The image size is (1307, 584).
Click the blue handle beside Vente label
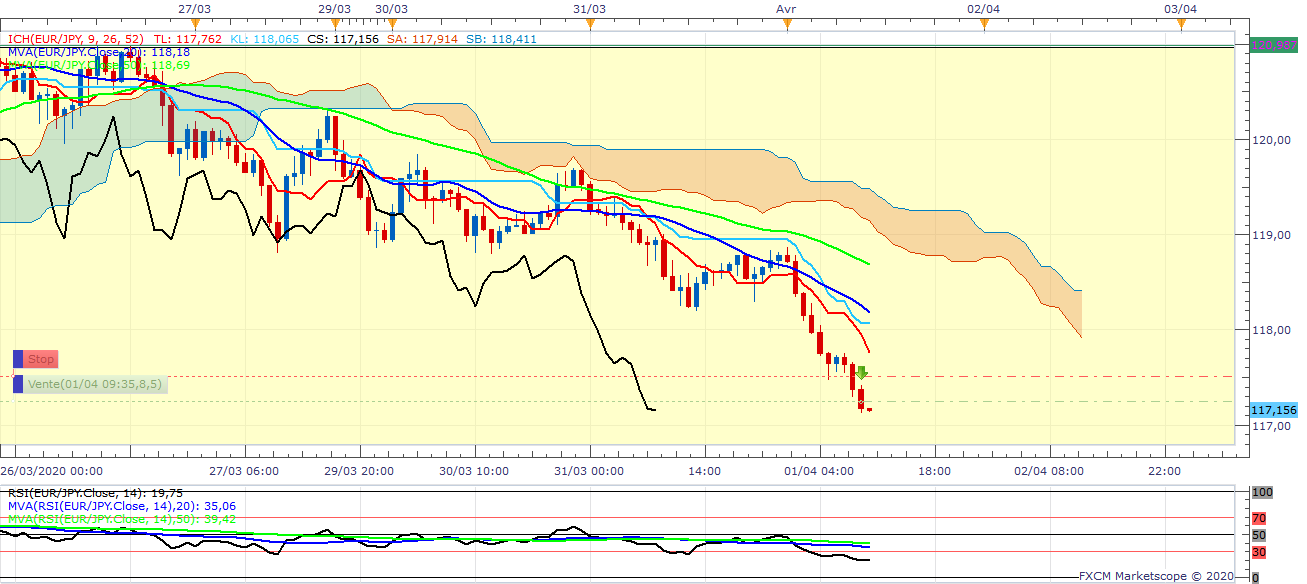(18, 384)
